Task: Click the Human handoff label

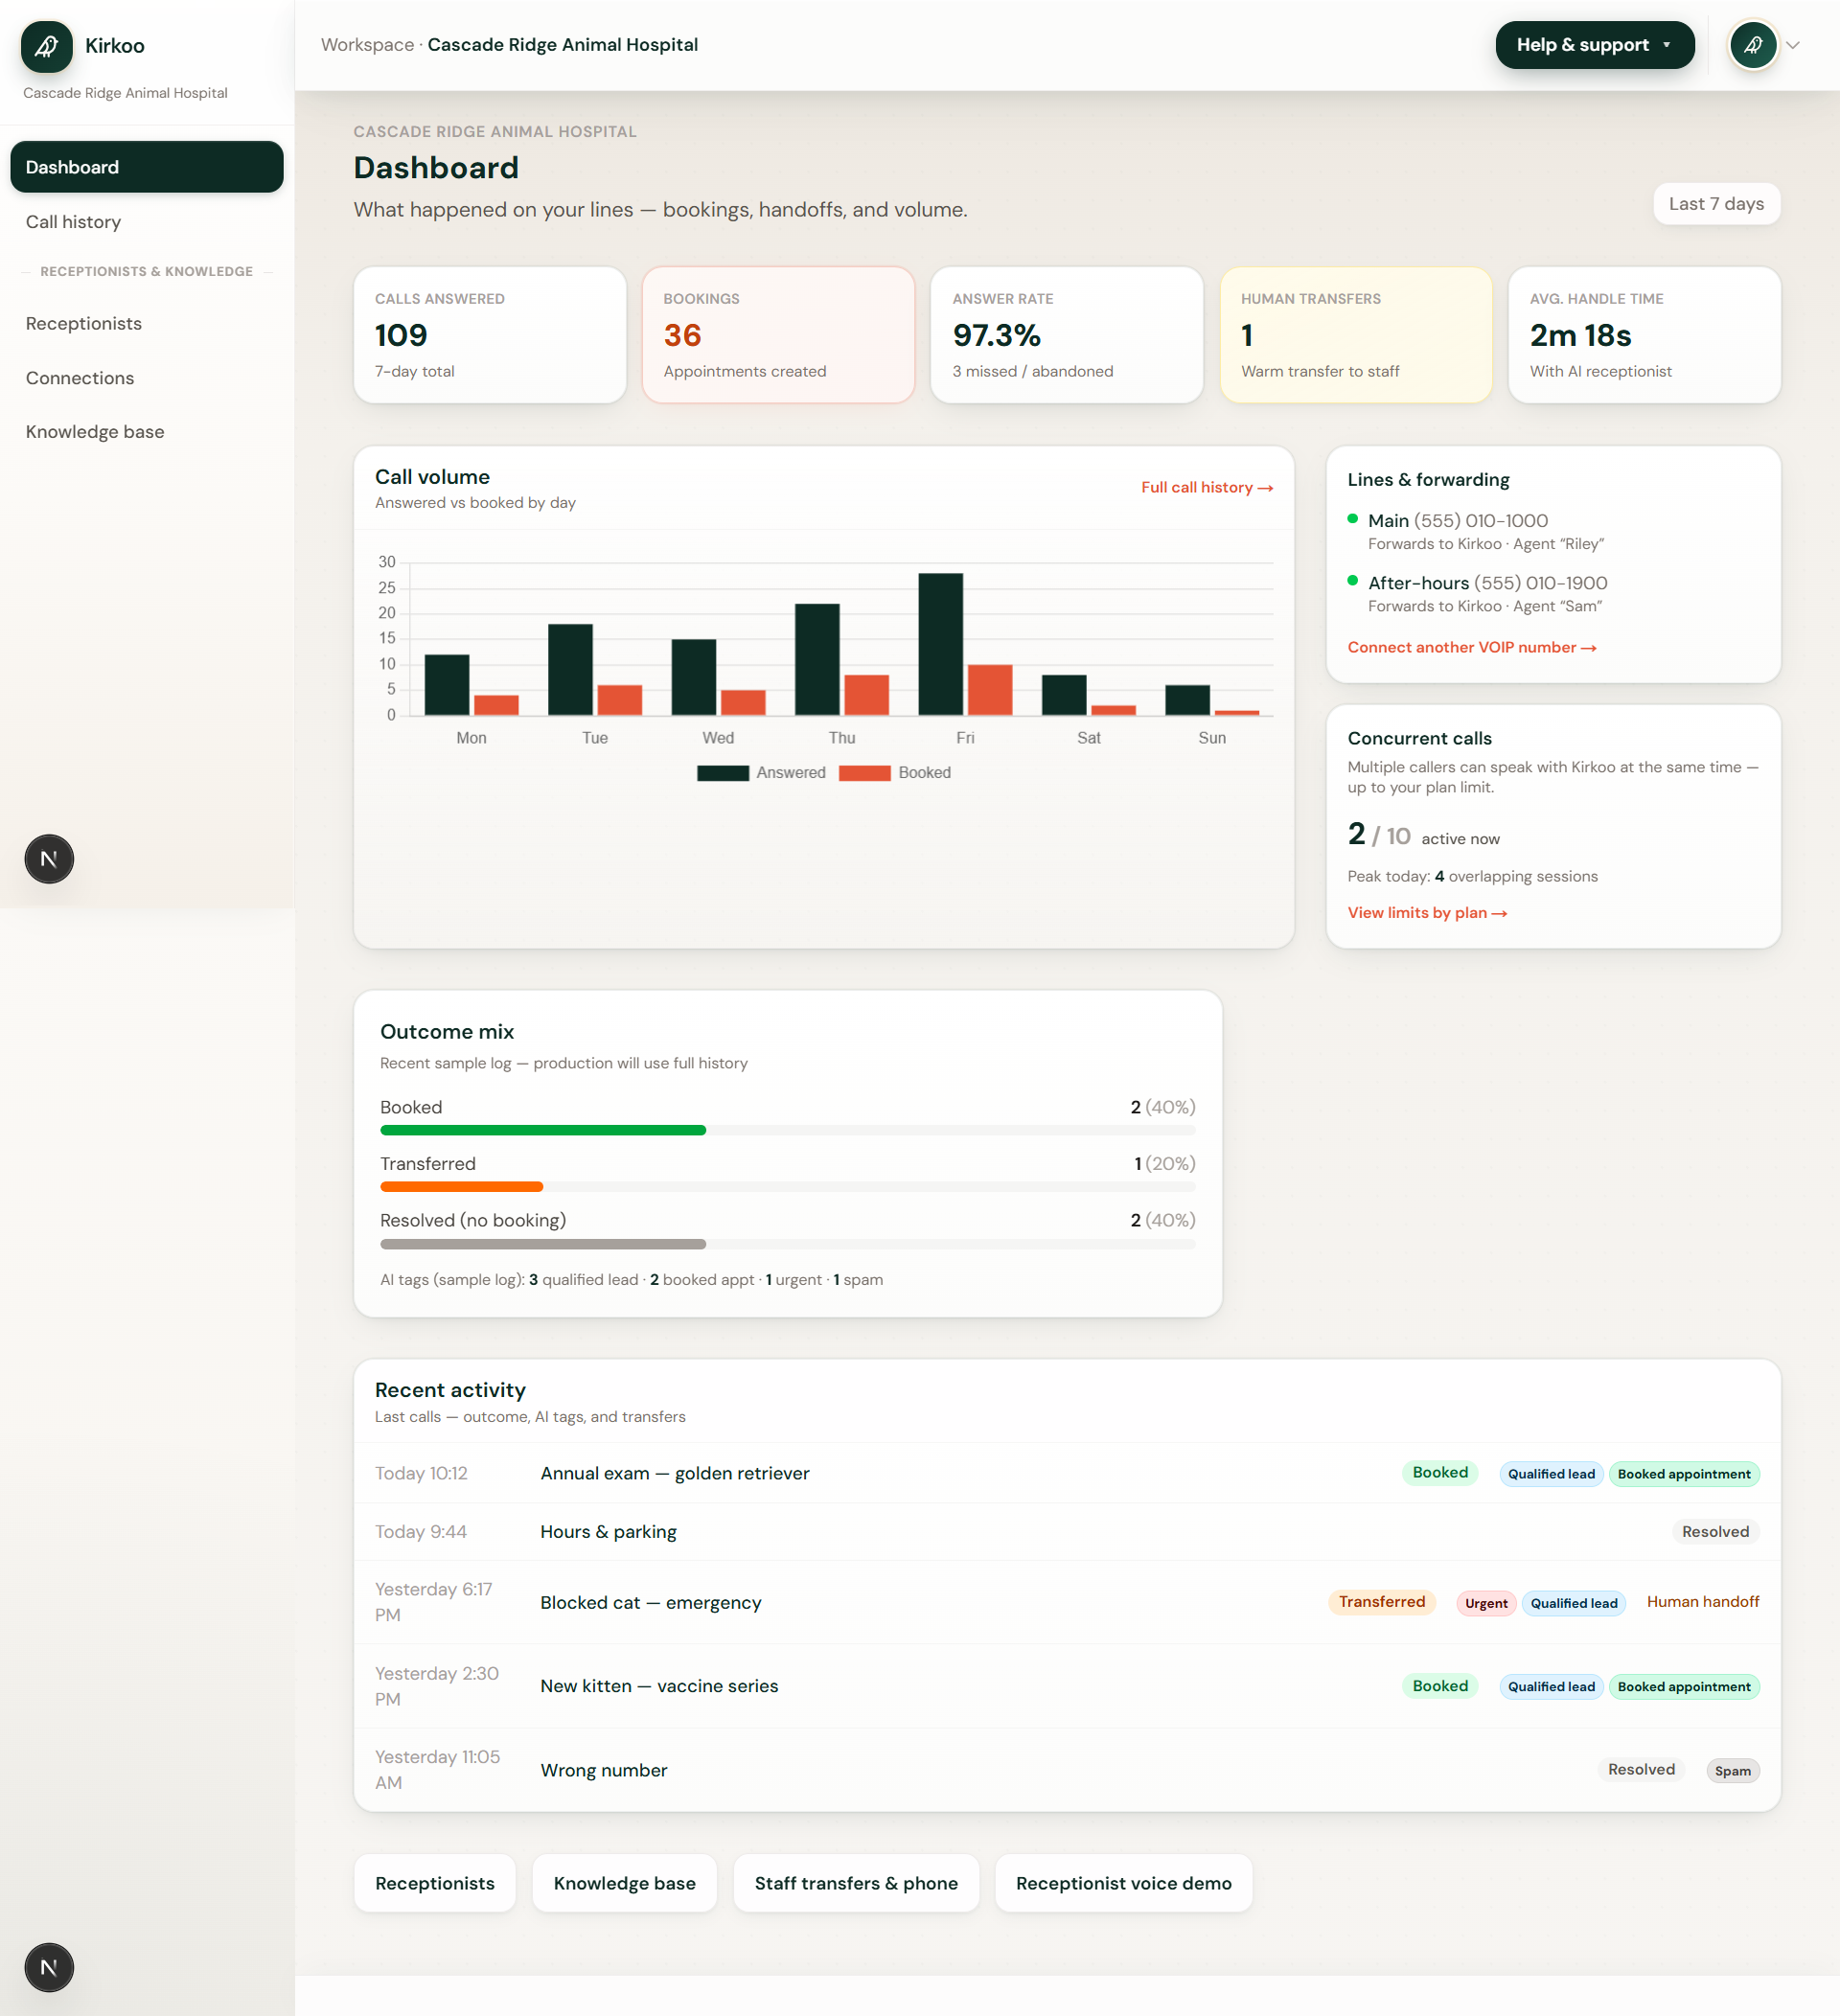Action: 1703,1602
